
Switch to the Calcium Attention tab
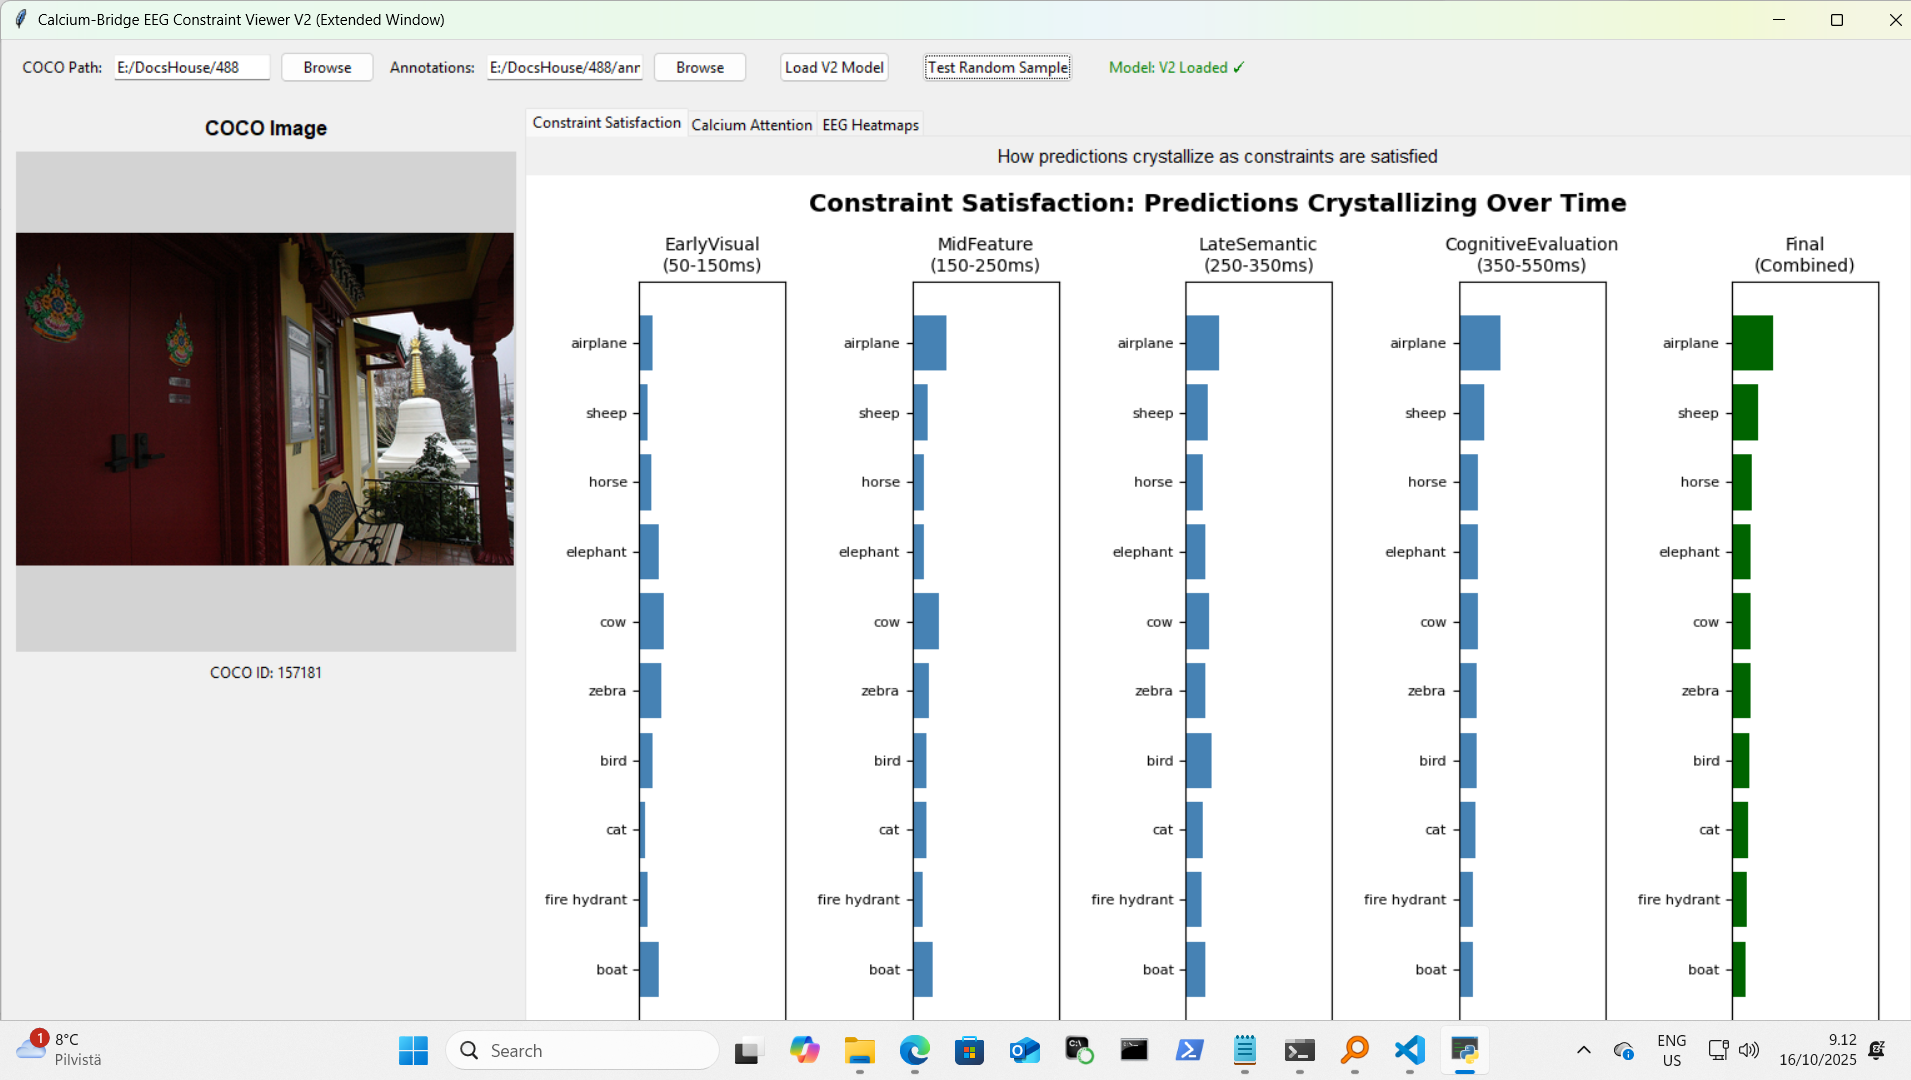coord(751,125)
